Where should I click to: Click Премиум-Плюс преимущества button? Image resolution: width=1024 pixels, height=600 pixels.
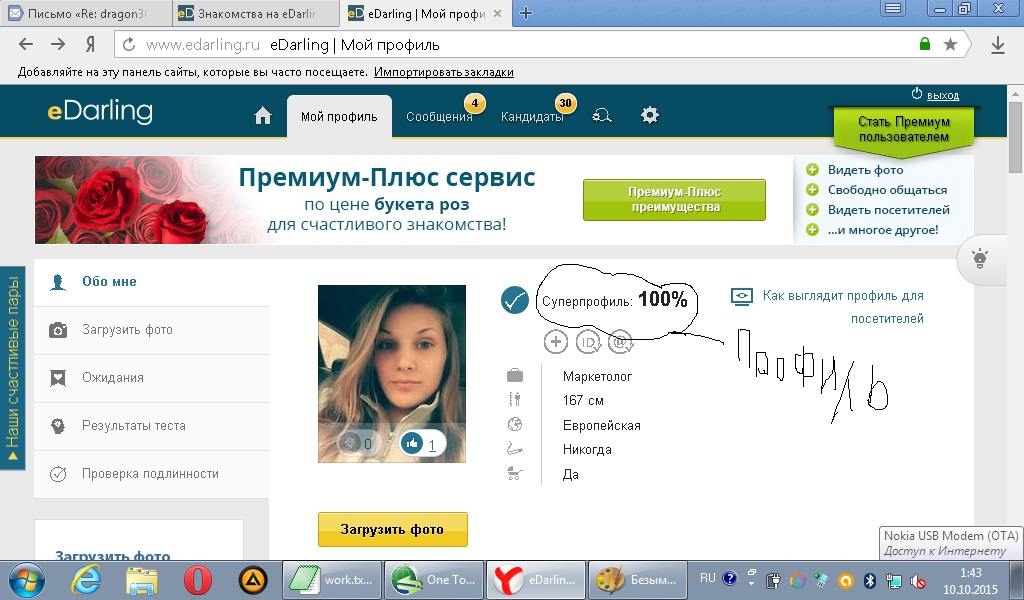(674, 200)
